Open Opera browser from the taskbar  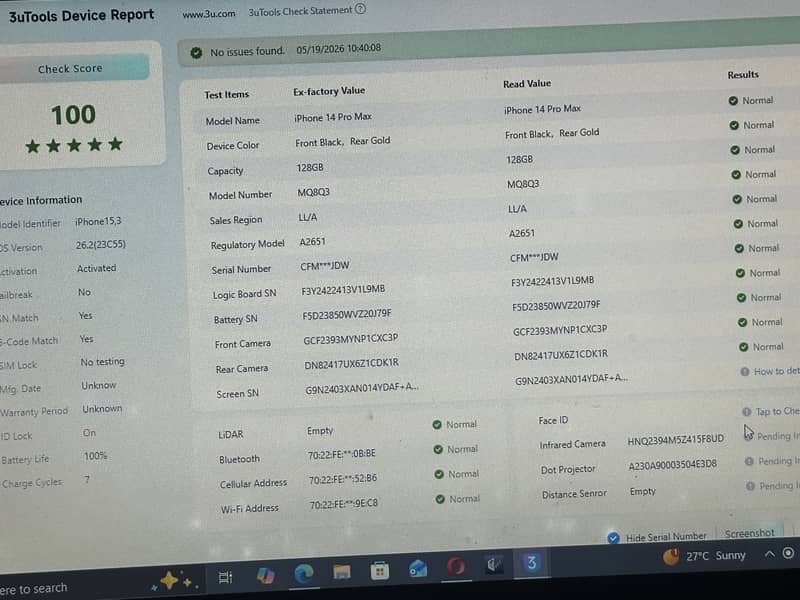456,566
